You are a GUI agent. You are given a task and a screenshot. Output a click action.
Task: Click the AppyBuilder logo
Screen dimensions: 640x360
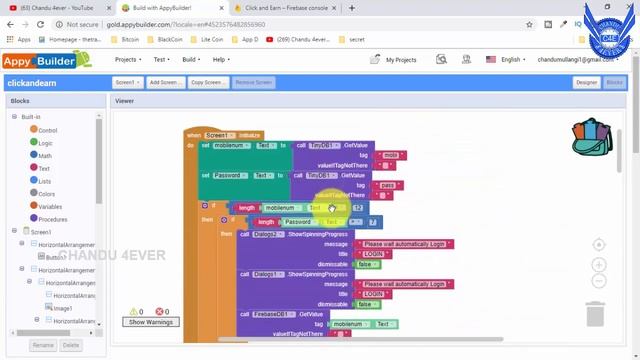pyautogui.click(x=47, y=60)
